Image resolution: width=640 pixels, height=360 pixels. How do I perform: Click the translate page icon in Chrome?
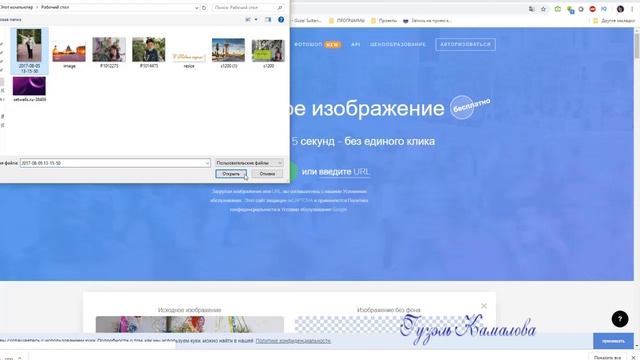tap(531, 9)
